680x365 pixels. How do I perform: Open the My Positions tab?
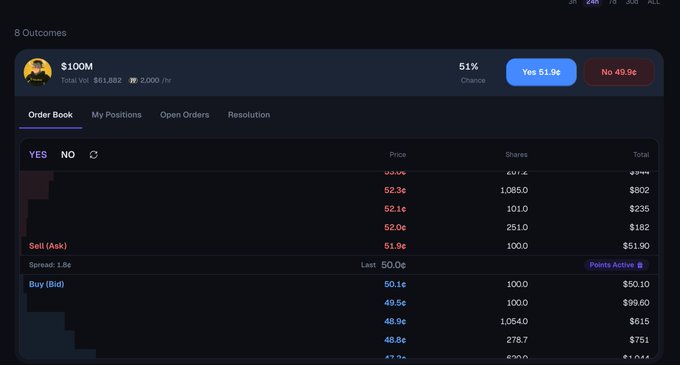click(116, 115)
